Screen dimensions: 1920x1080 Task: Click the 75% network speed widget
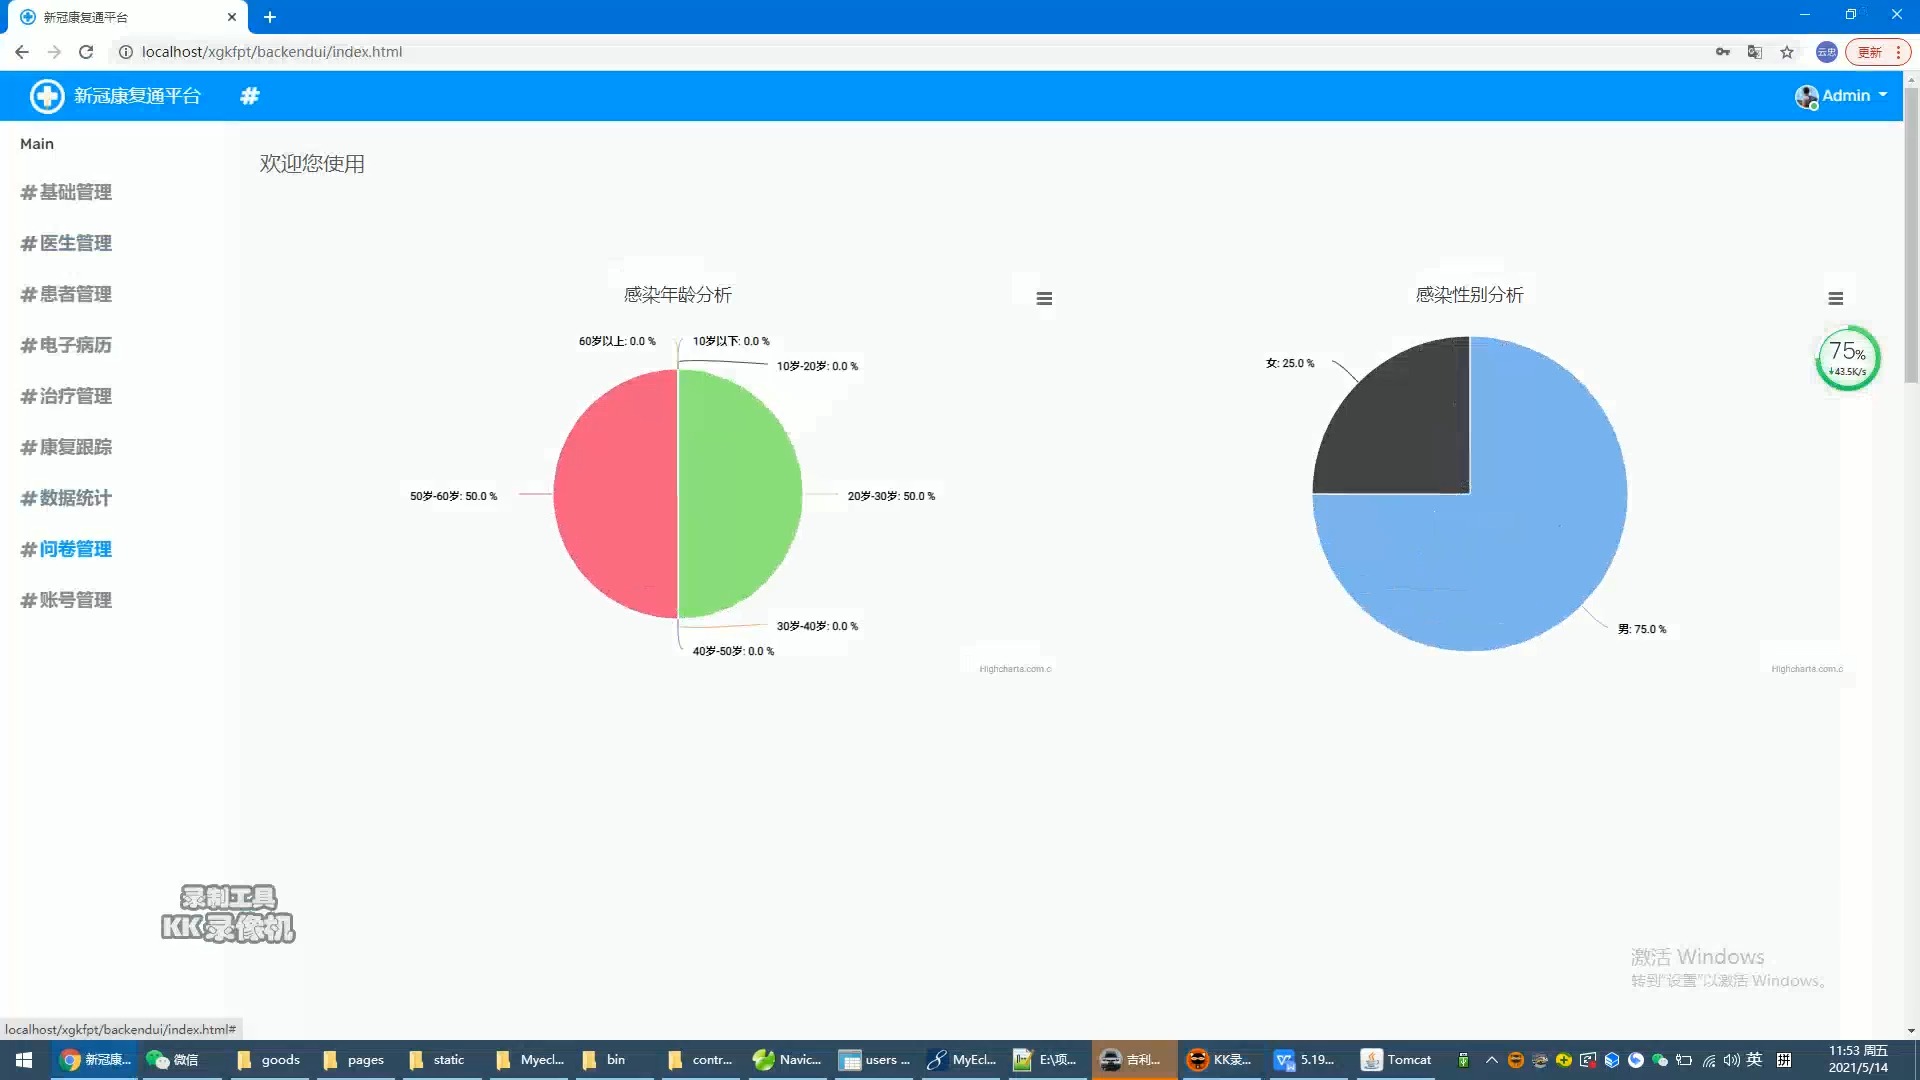[1847, 358]
